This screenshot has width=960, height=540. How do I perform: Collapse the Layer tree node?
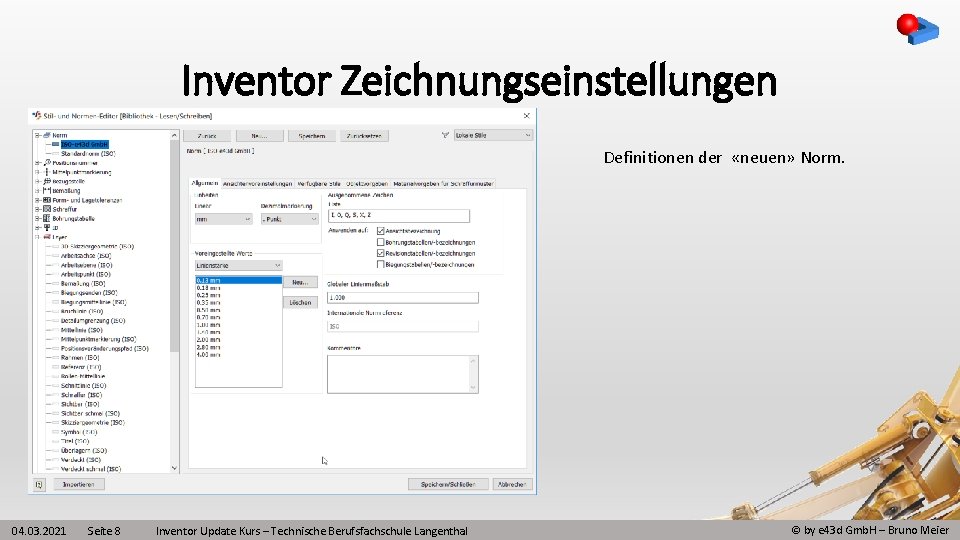(37, 237)
